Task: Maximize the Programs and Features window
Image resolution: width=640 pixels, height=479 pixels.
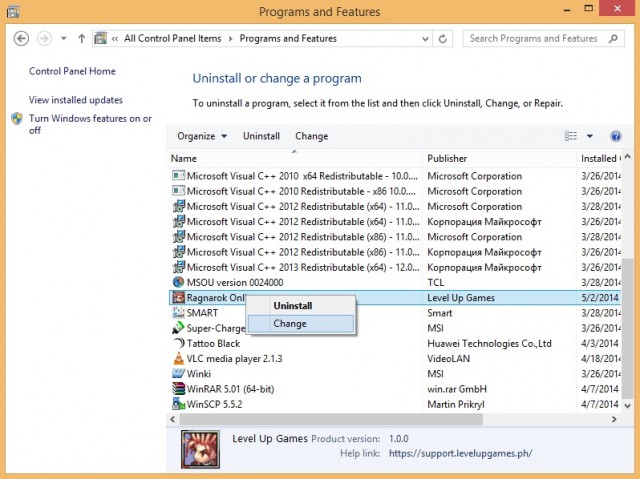Action: pos(588,8)
